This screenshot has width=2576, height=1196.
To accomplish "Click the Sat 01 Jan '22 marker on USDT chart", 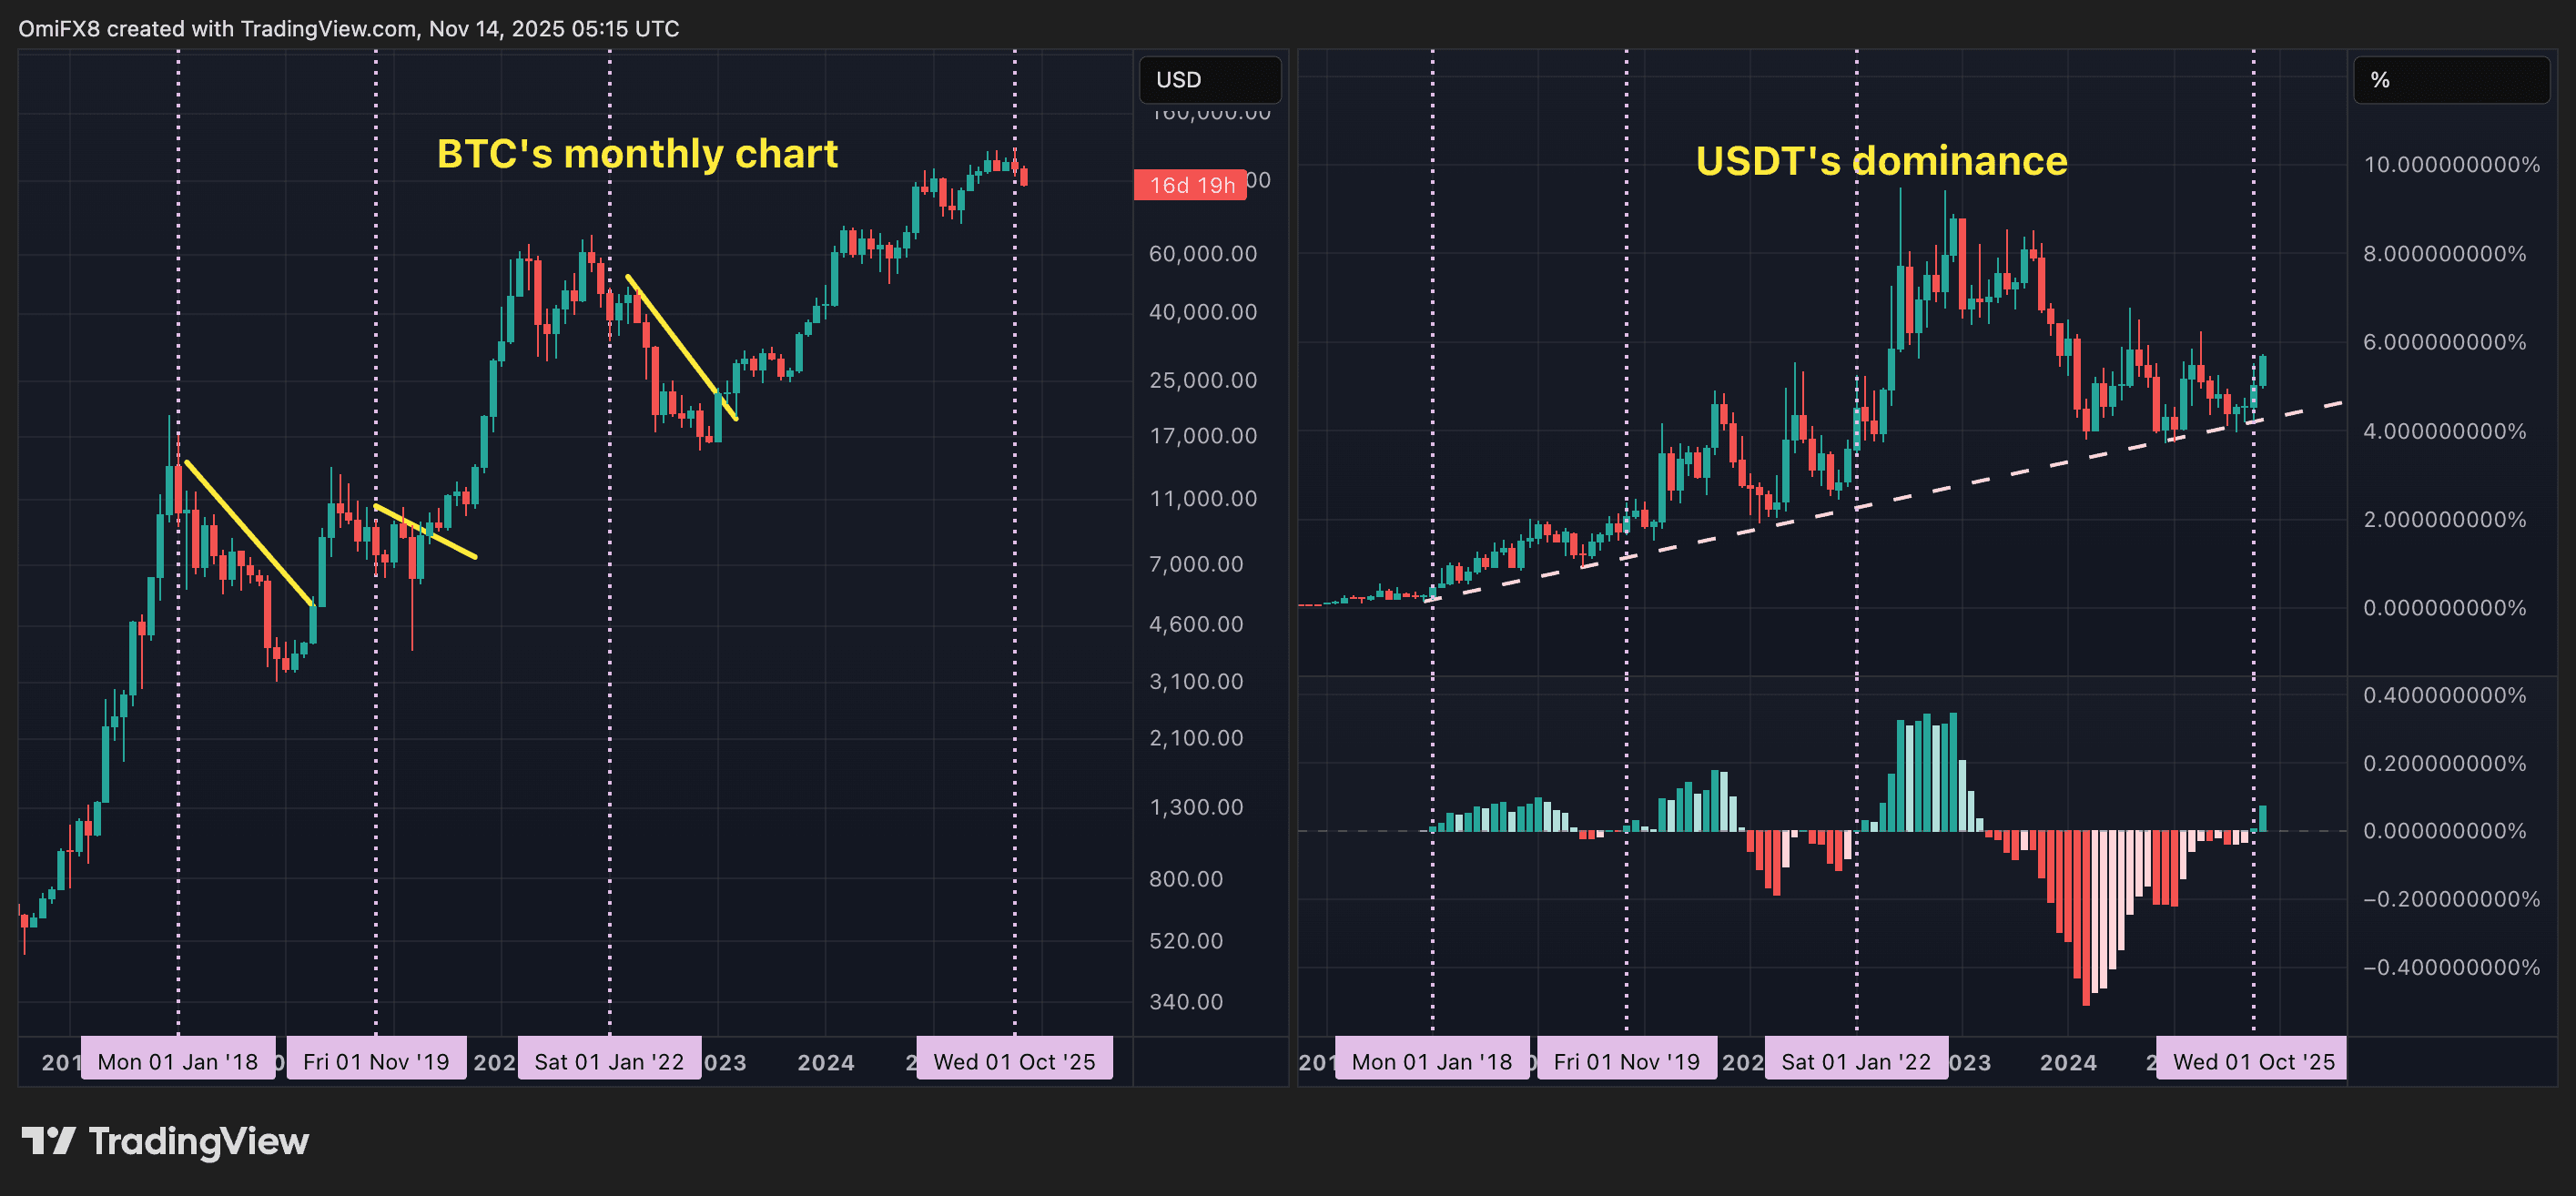I will (1856, 1060).
